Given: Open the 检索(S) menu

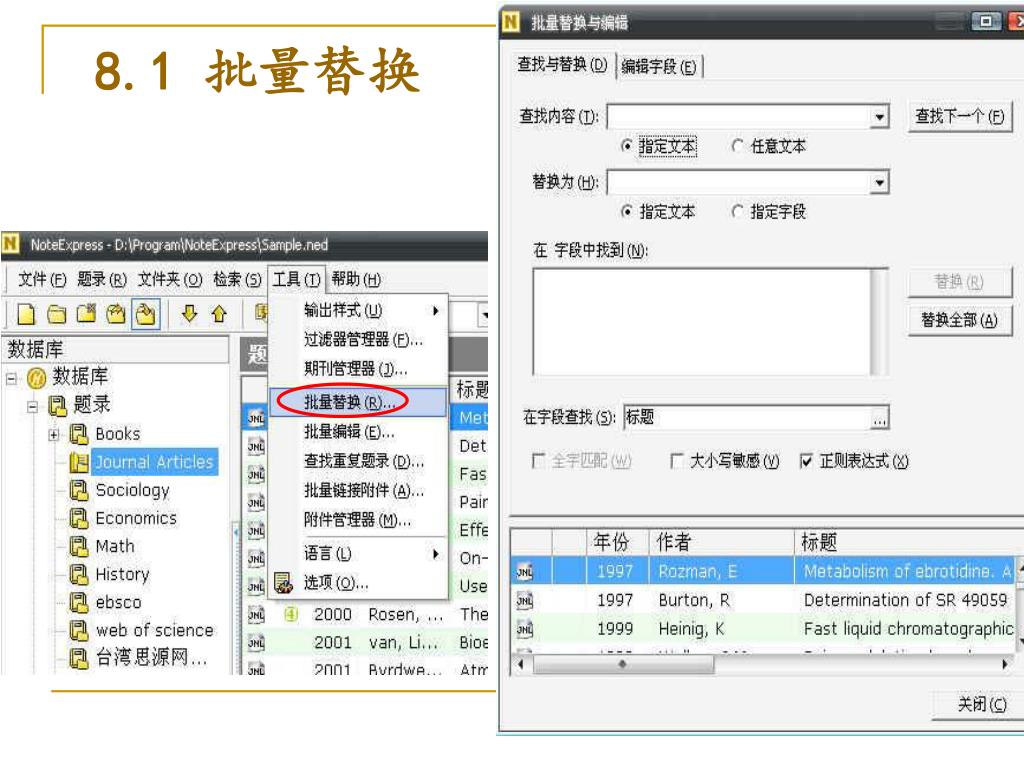Looking at the screenshot, I should pyautogui.click(x=237, y=280).
